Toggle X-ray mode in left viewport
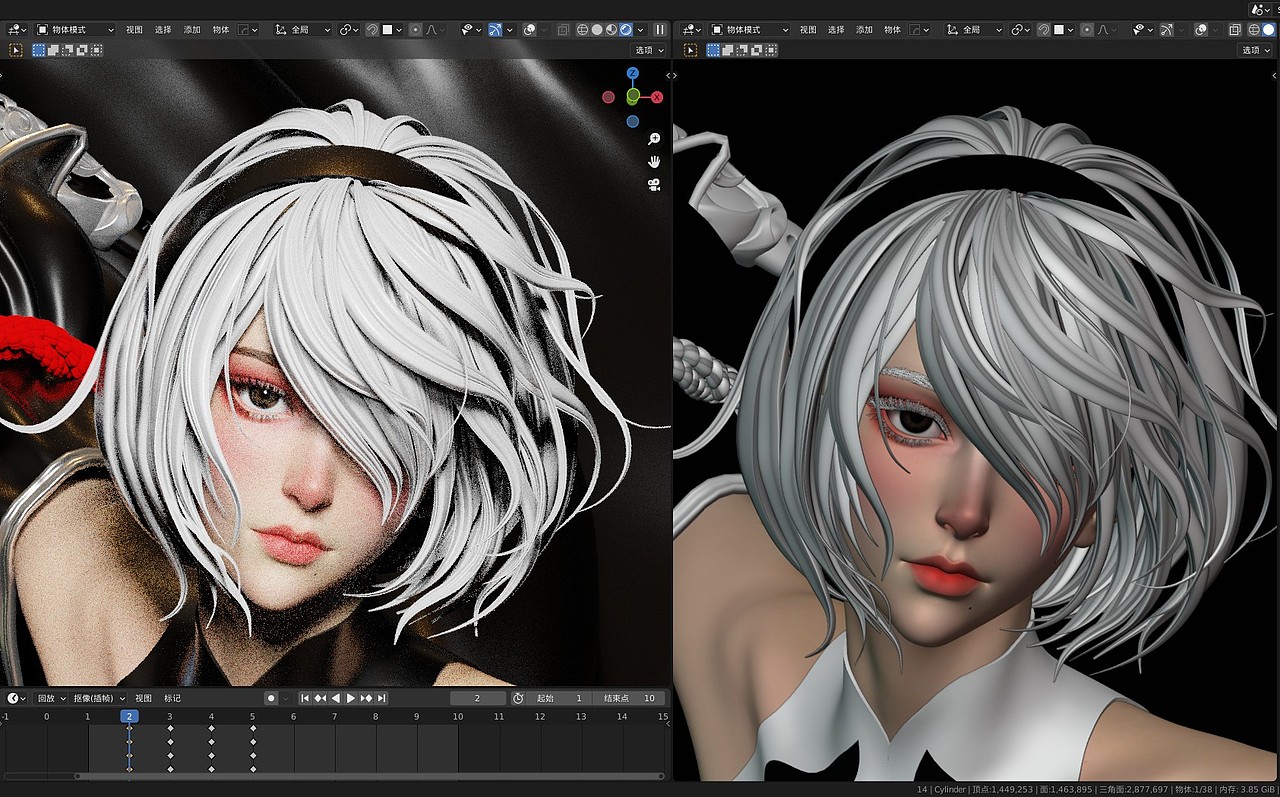This screenshot has height=797, width=1280. coord(563,30)
